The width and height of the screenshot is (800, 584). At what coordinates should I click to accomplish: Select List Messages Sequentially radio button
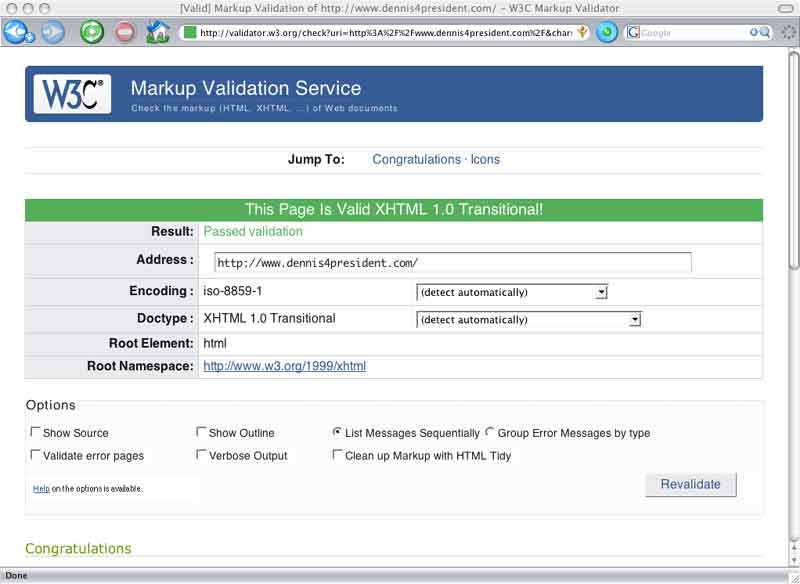[x=337, y=432]
